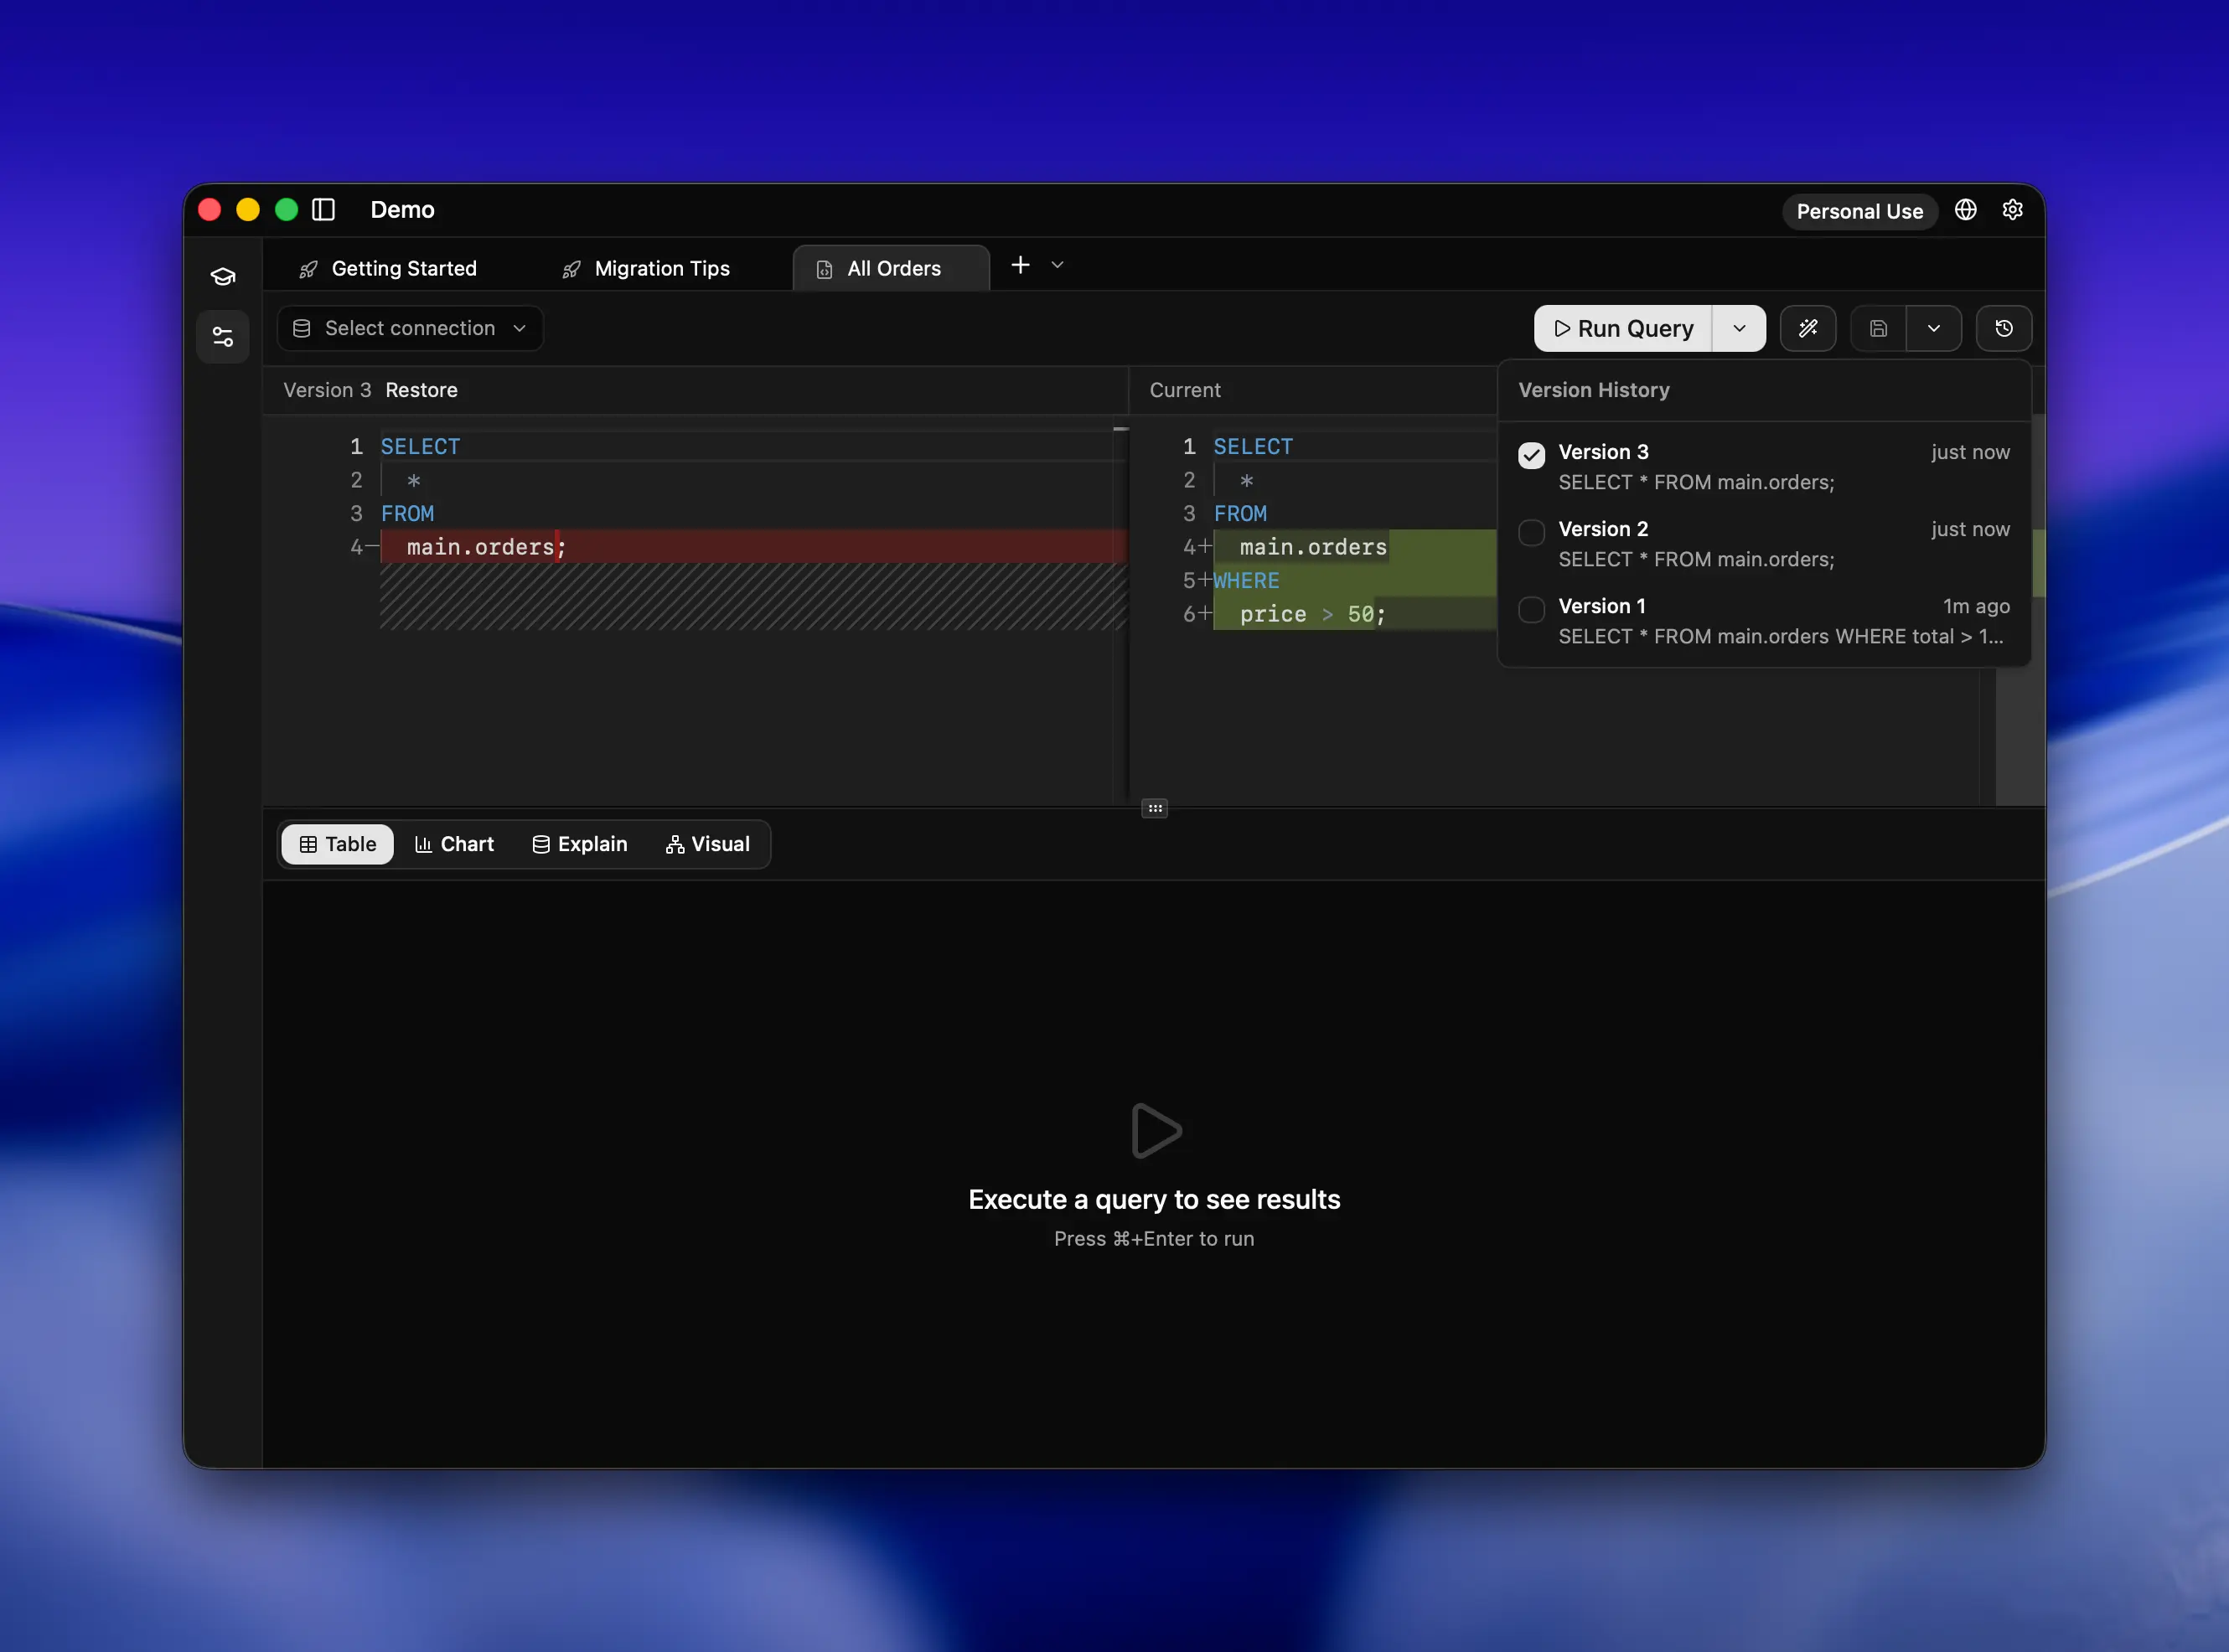Add a new tab with plus icon

pos(1020,265)
